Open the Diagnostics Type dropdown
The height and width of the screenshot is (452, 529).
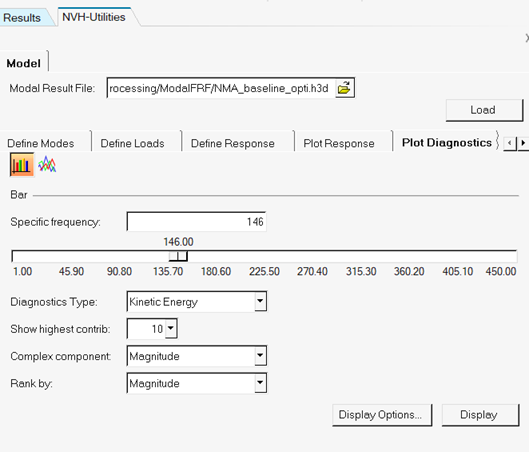[x=260, y=301]
